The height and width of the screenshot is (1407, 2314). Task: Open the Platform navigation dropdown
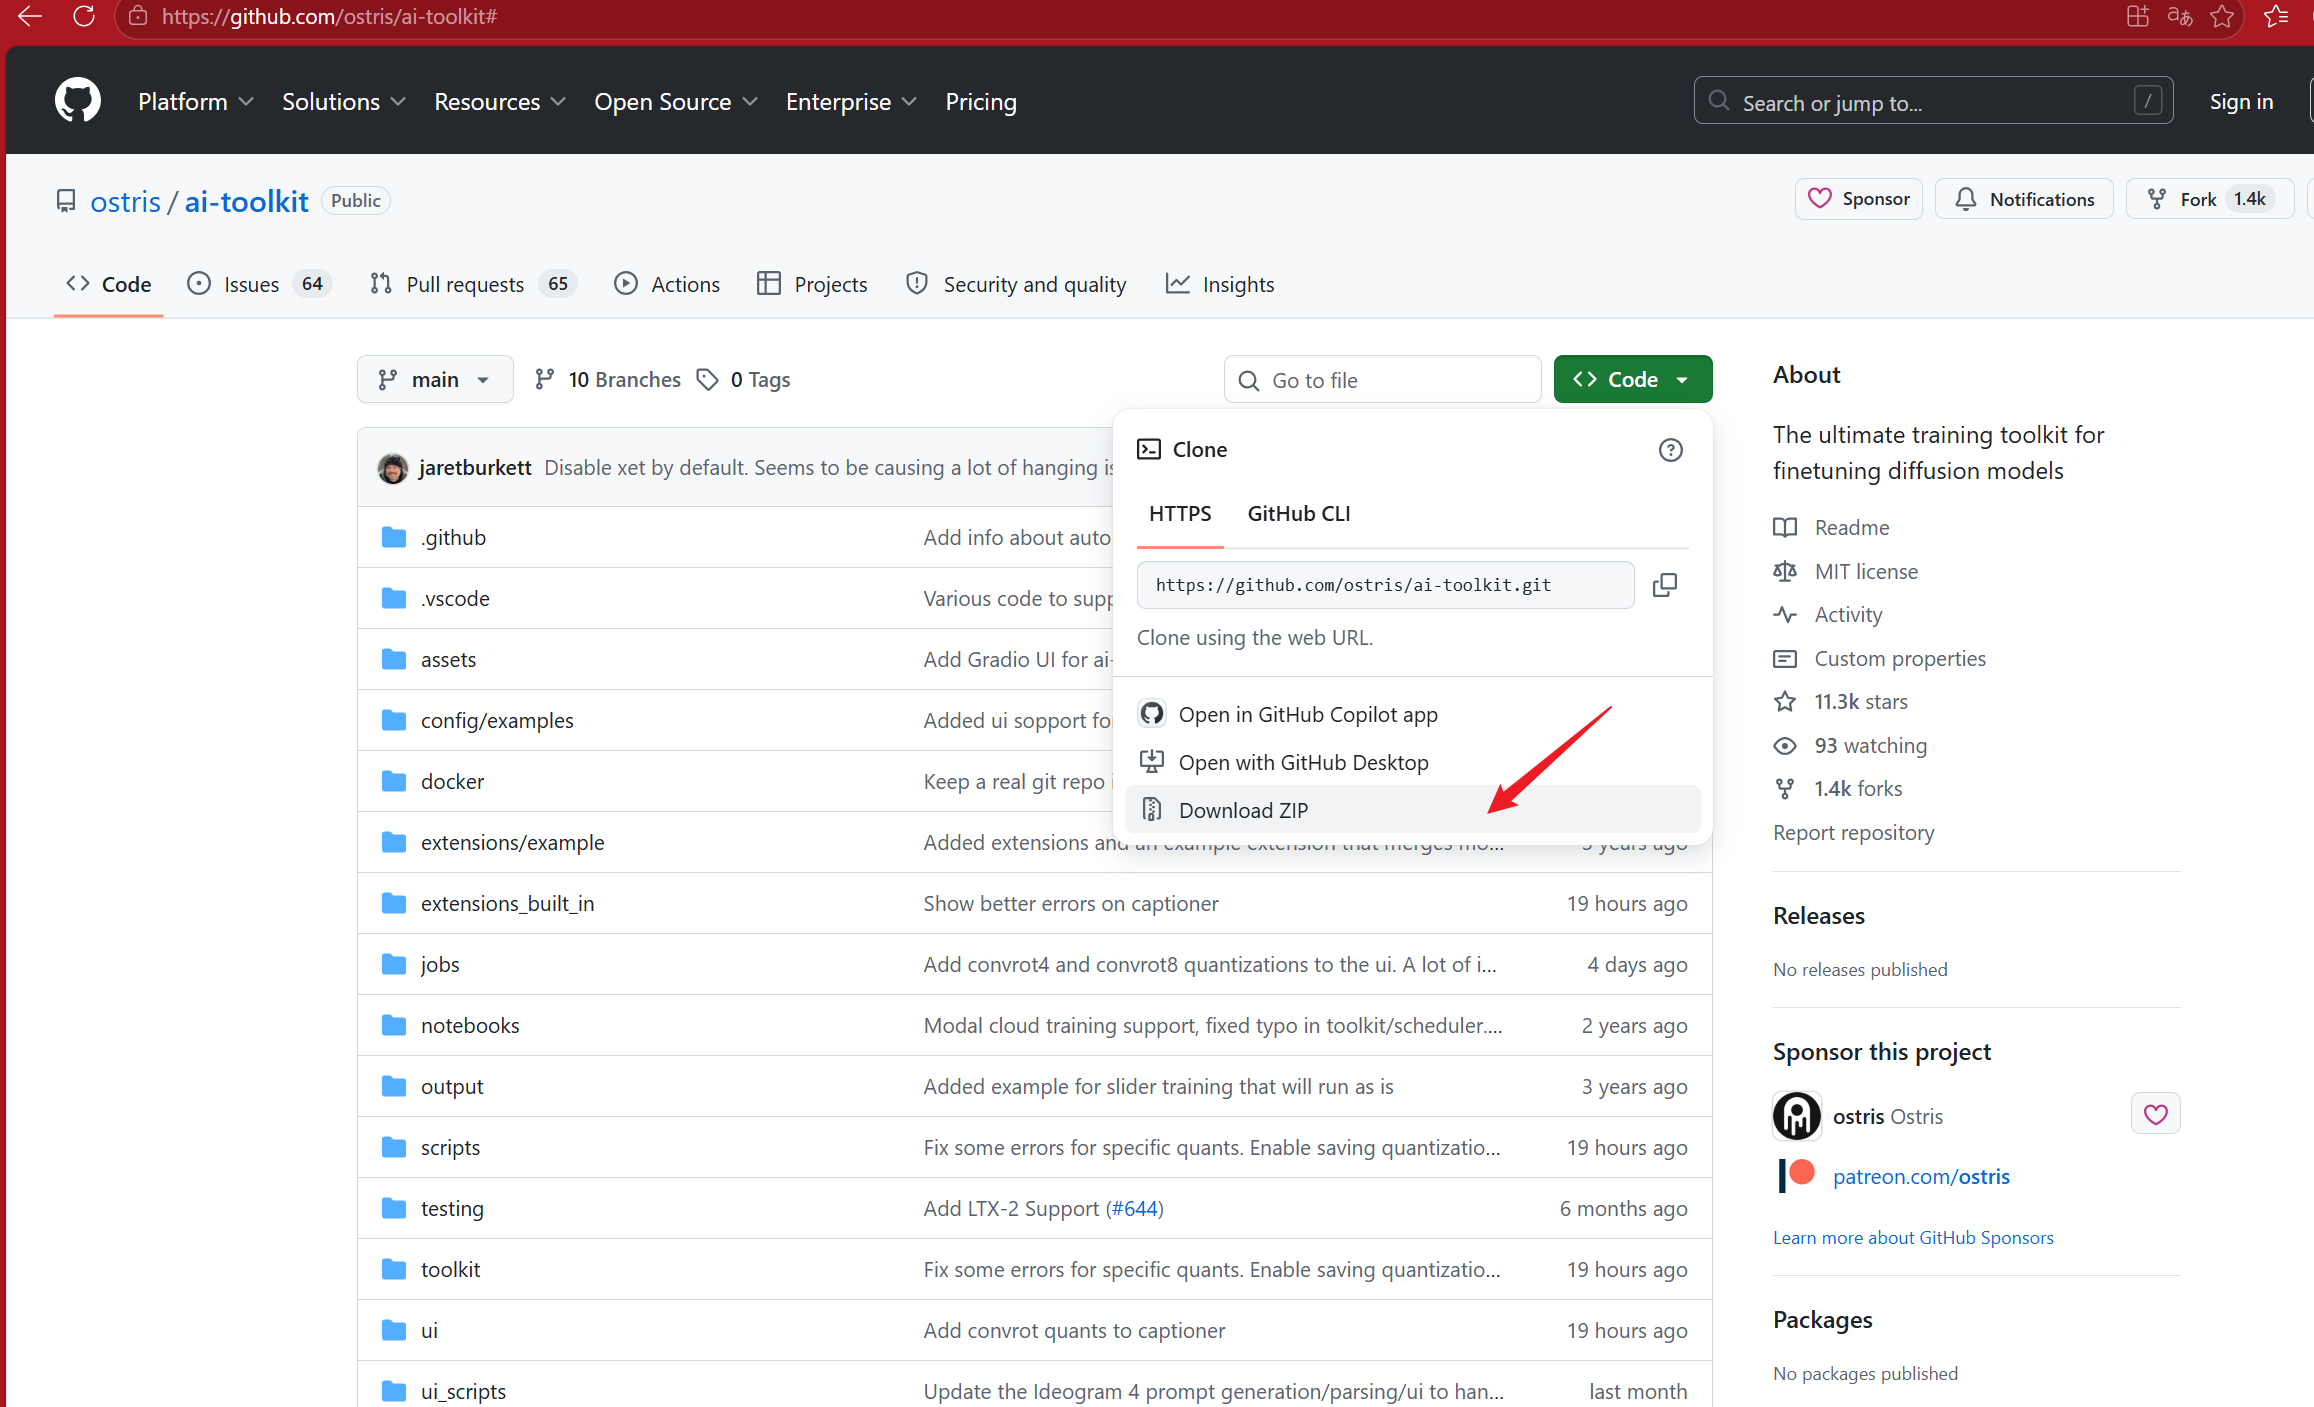point(196,102)
